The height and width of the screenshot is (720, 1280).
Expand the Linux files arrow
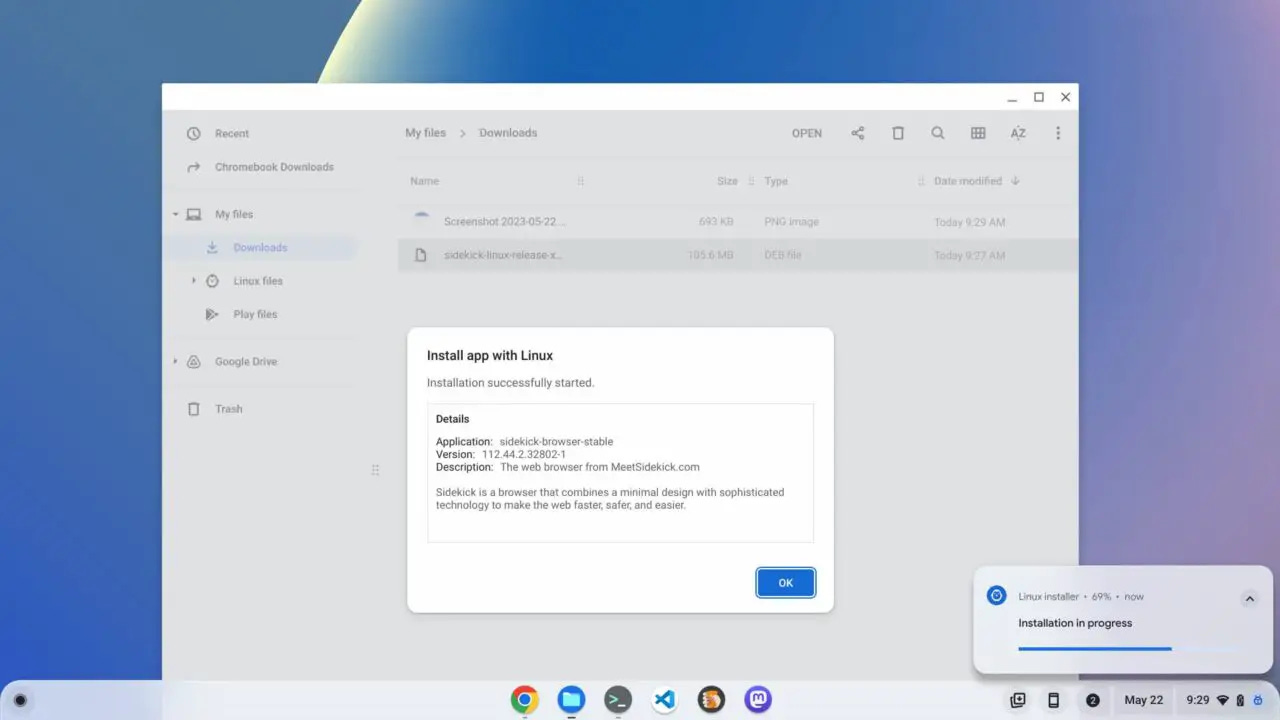click(194, 281)
